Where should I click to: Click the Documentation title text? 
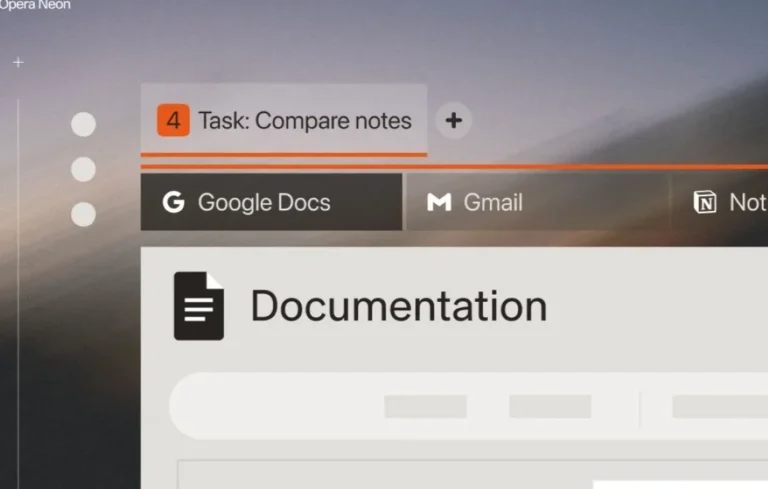pyautogui.click(x=398, y=306)
